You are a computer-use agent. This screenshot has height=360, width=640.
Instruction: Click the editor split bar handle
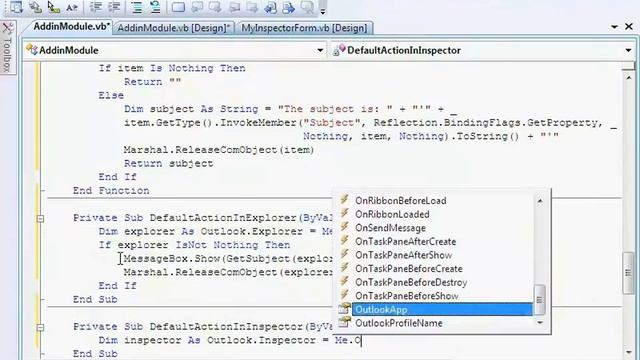629,66
